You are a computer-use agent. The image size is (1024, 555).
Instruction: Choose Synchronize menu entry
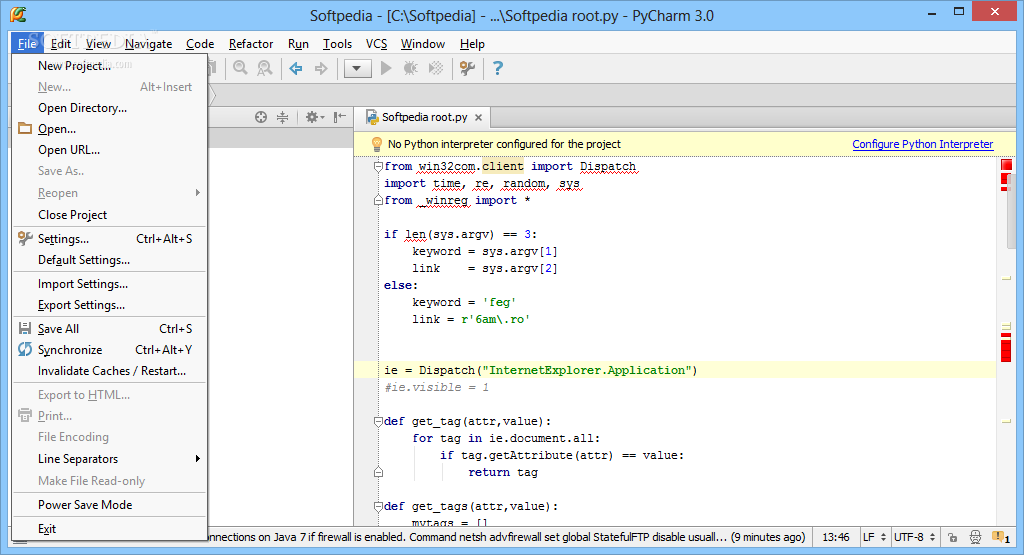click(x=109, y=350)
